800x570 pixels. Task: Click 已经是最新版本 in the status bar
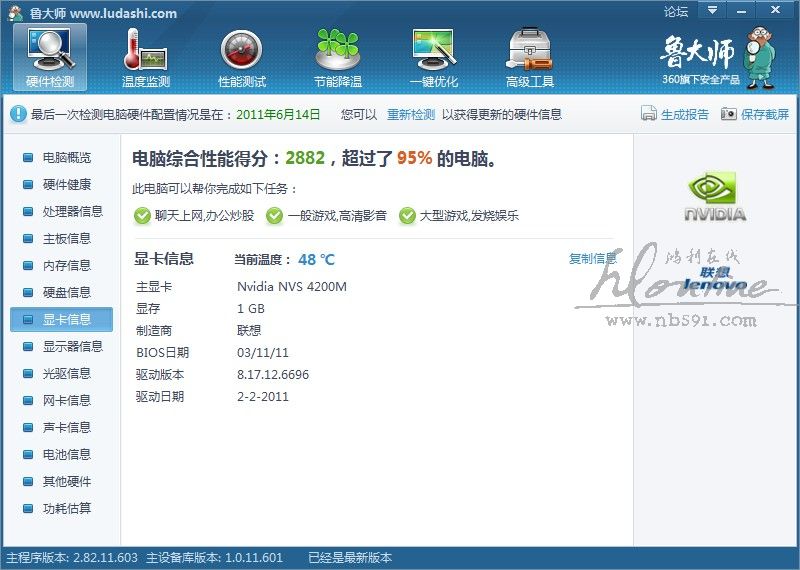click(350, 558)
